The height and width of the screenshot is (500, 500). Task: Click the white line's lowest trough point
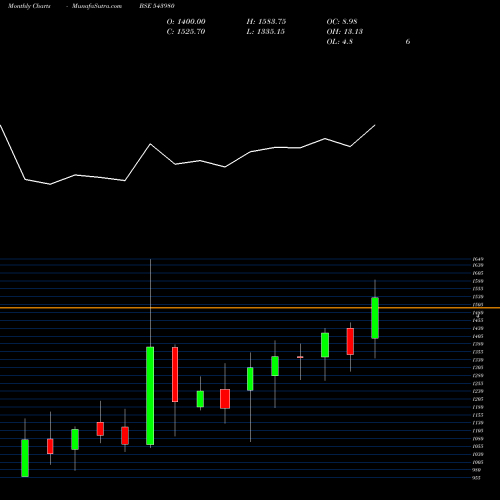point(50,184)
